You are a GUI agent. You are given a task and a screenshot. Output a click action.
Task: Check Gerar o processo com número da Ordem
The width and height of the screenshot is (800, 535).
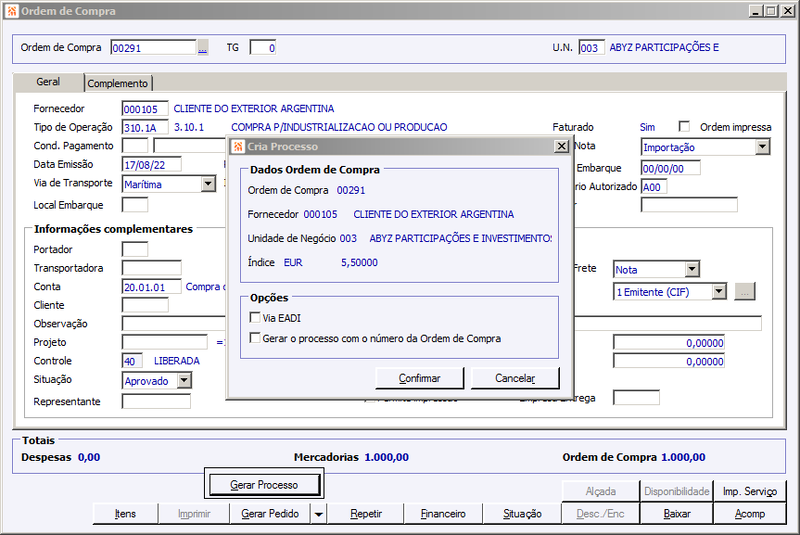tap(255, 338)
